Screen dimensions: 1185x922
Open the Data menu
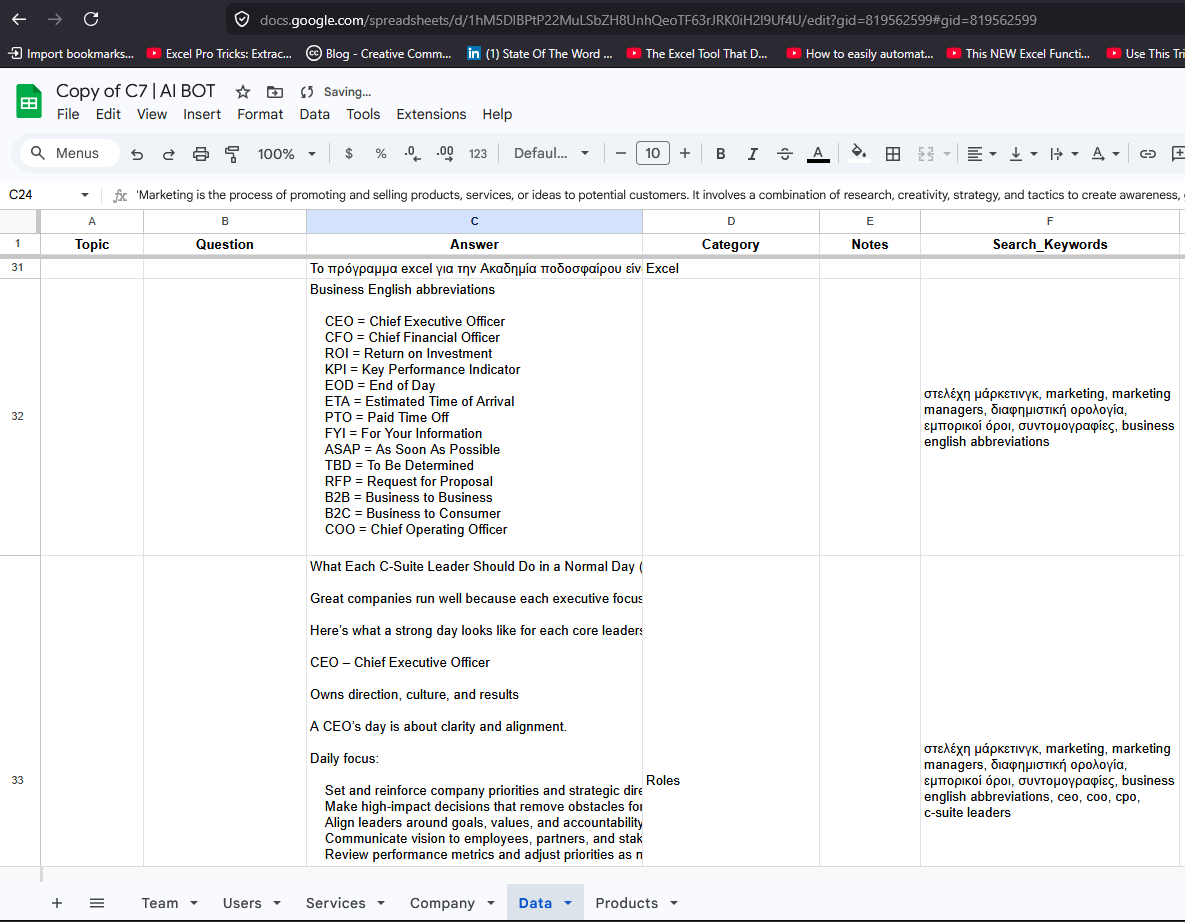314,114
